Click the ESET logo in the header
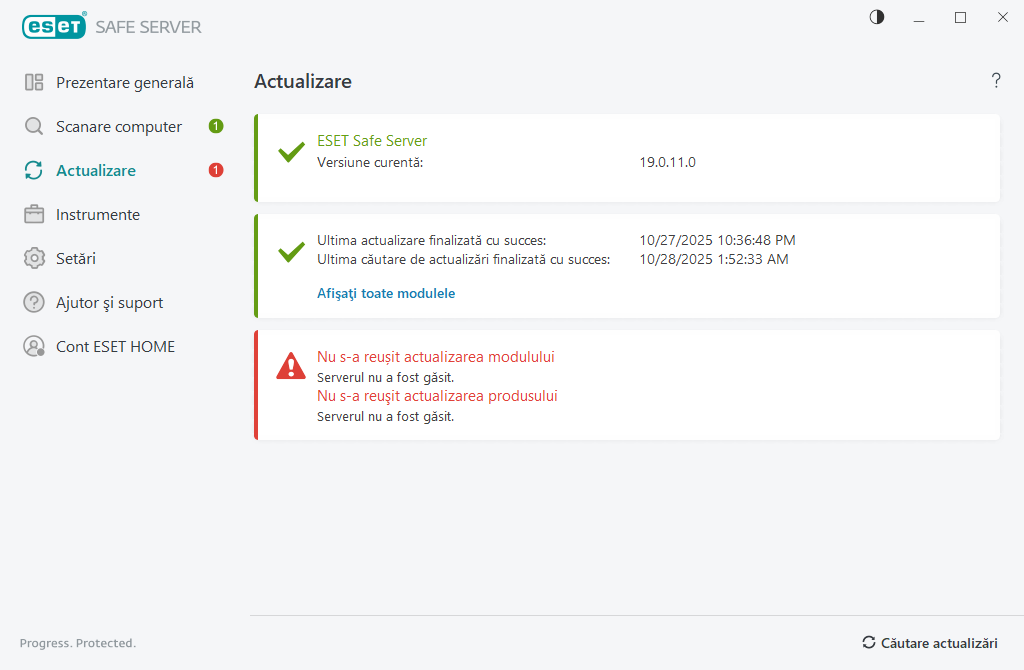The height and width of the screenshot is (670, 1024). coord(55,27)
